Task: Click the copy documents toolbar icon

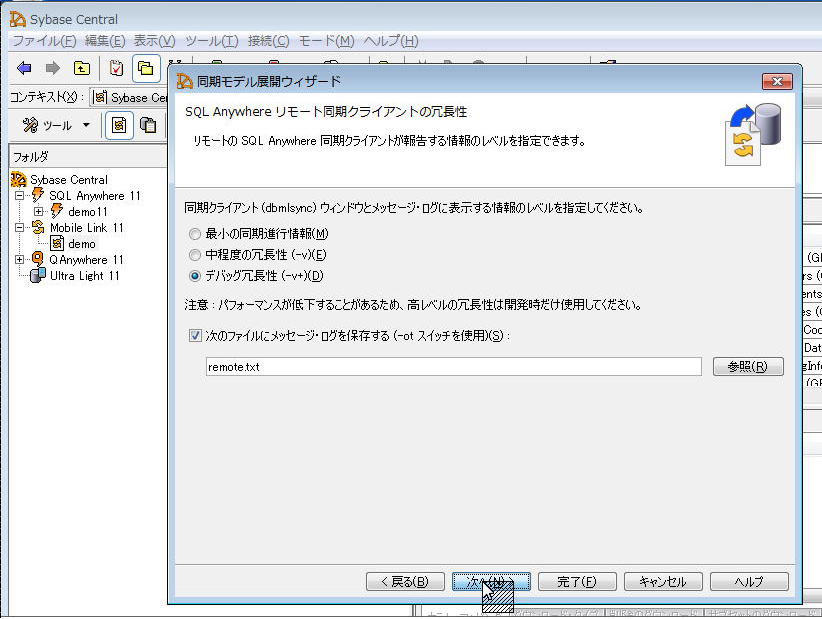Action: (x=148, y=125)
